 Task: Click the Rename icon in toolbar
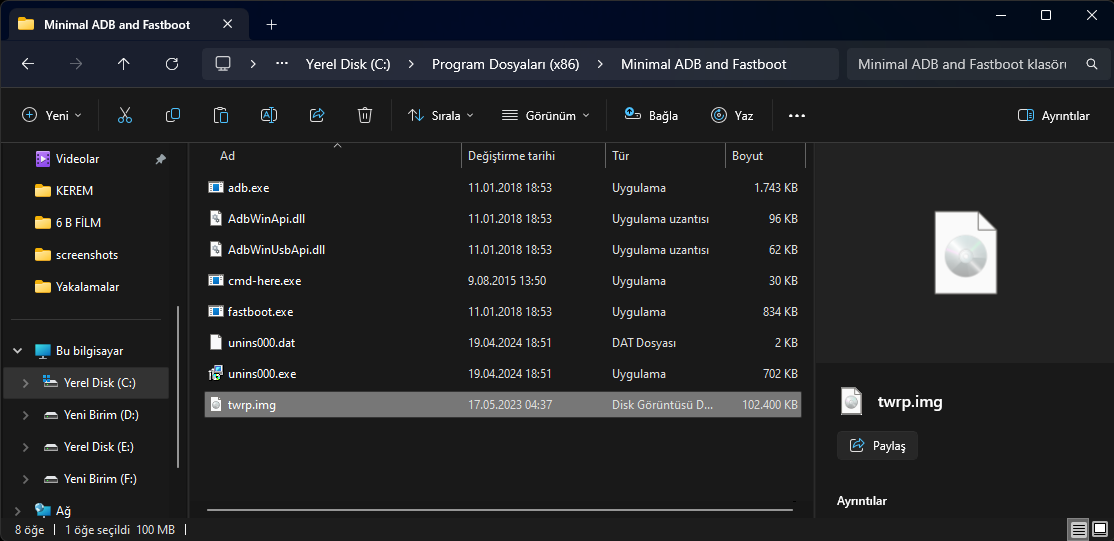click(269, 115)
